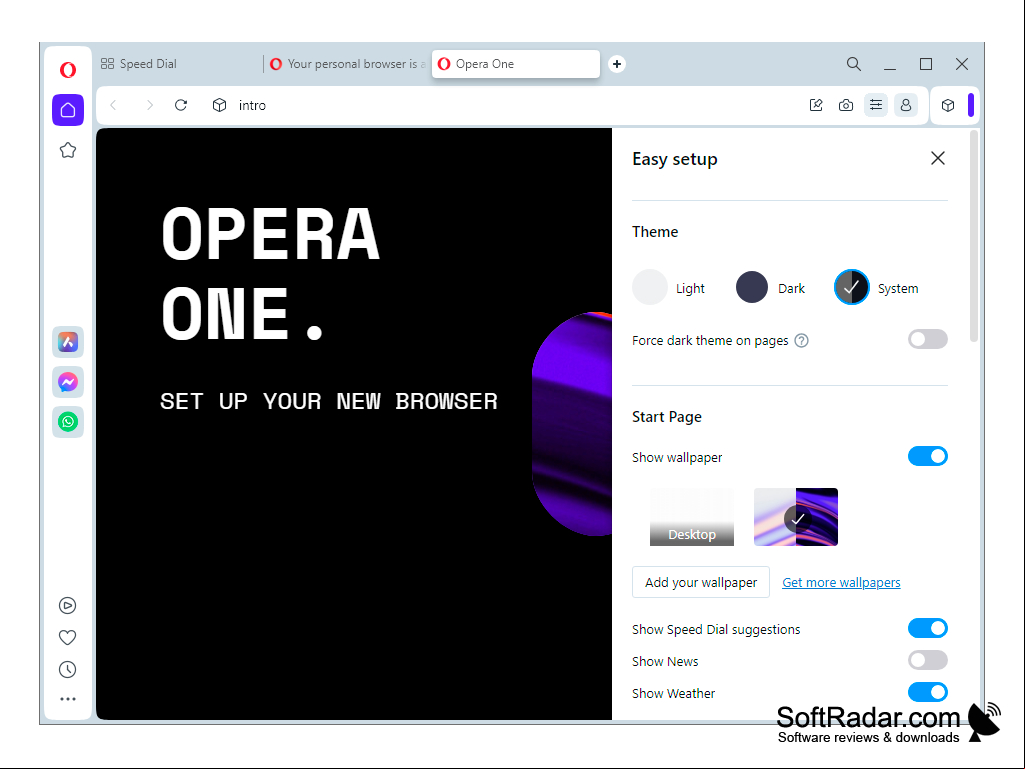Go back with the back arrow
Image resolution: width=1025 pixels, height=769 pixels.
point(114,105)
